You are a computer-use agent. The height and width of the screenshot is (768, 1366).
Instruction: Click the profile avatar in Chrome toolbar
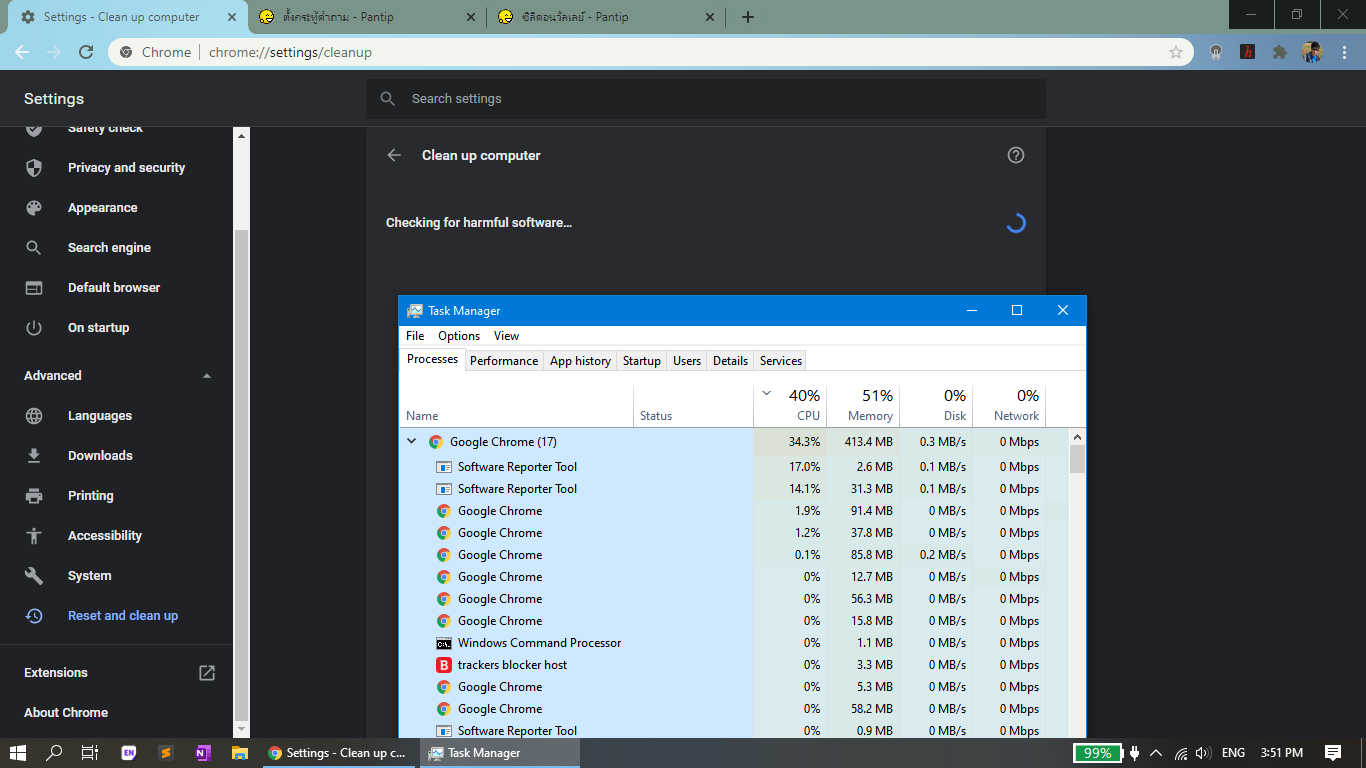coord(1312,52)
